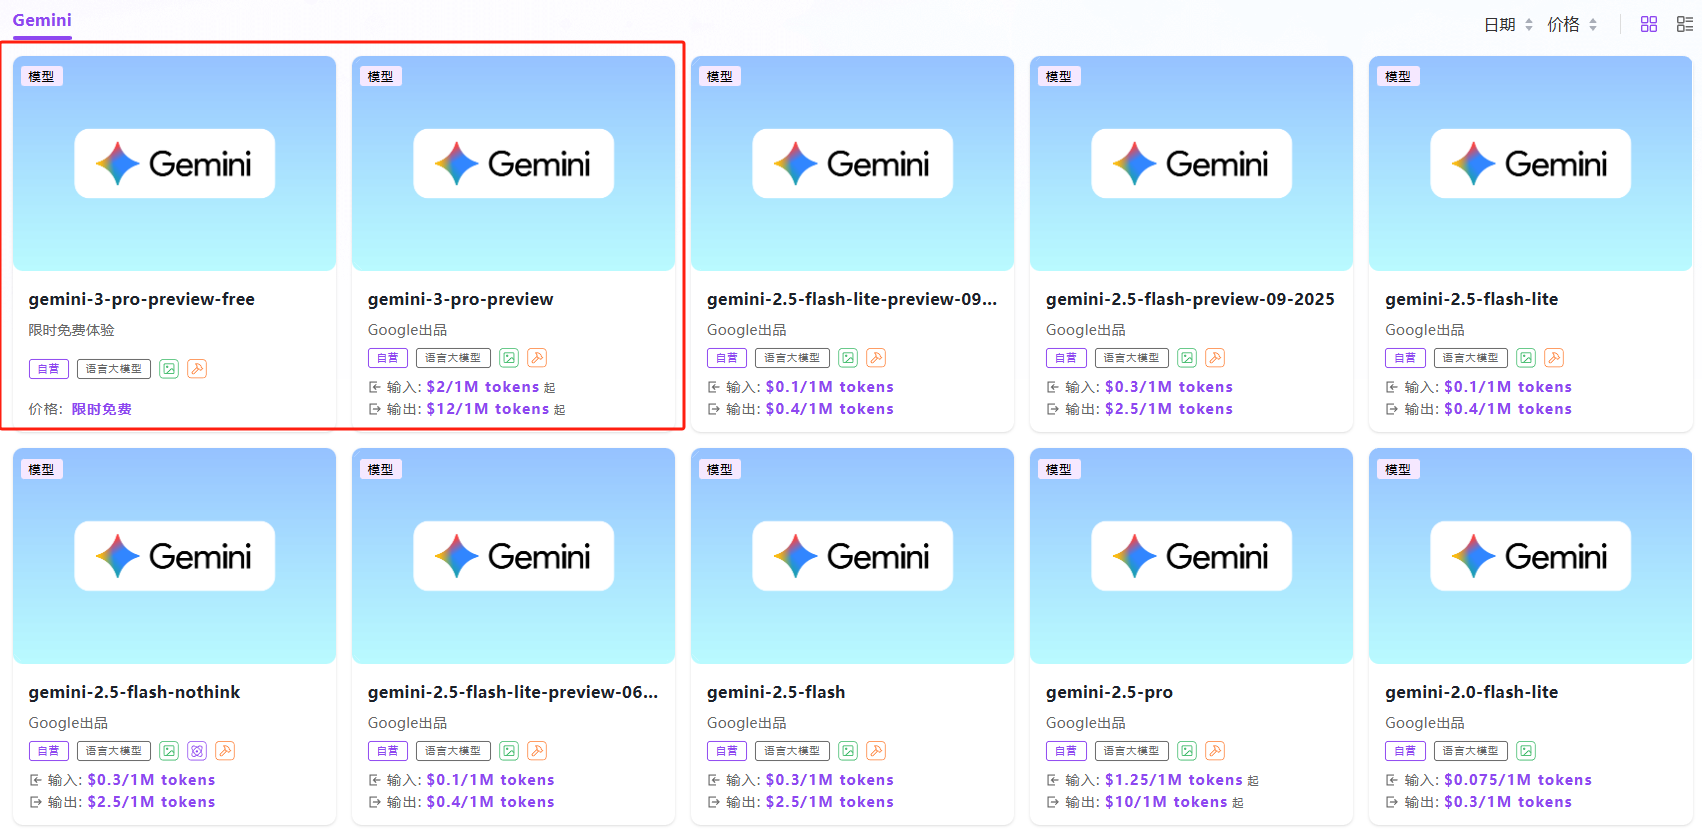The image size is (1702, 829).
Task: Click 模型 badge on gemini-3-pro-preview card
Action: point(380,76)
